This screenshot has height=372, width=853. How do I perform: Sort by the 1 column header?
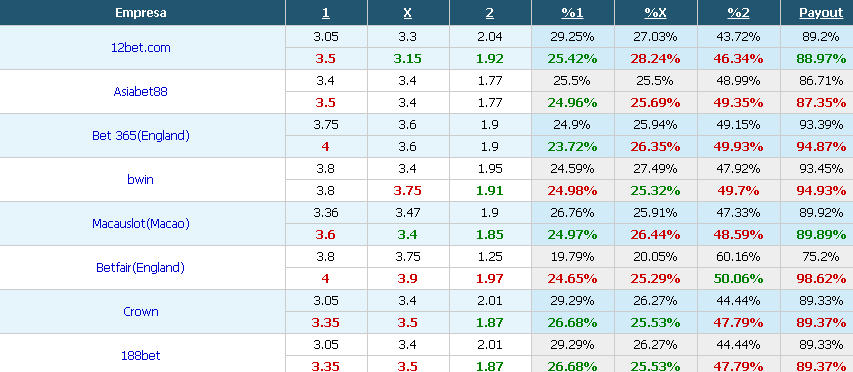[x=325, y=13]
